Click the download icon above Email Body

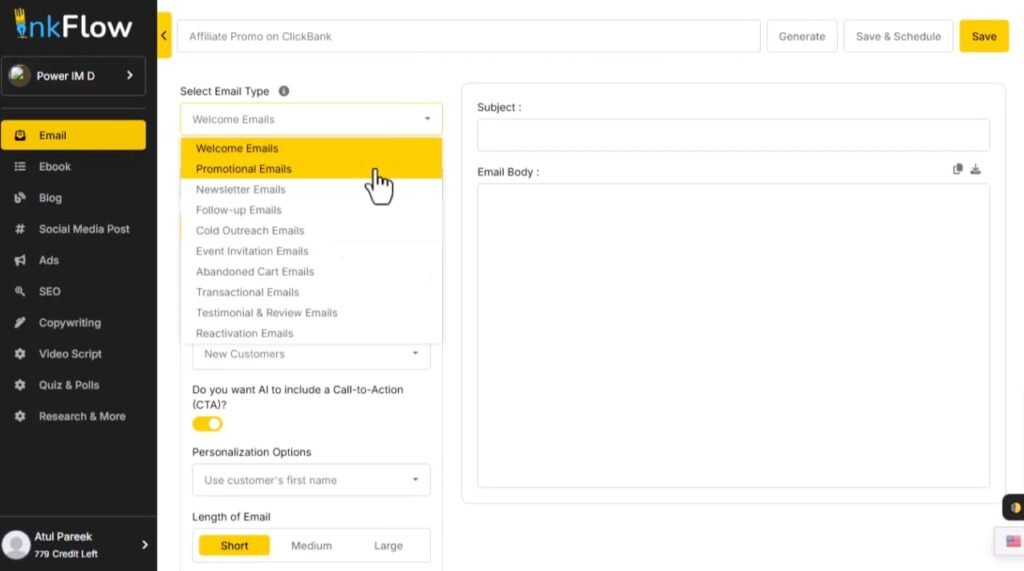[x=976, y=170]
